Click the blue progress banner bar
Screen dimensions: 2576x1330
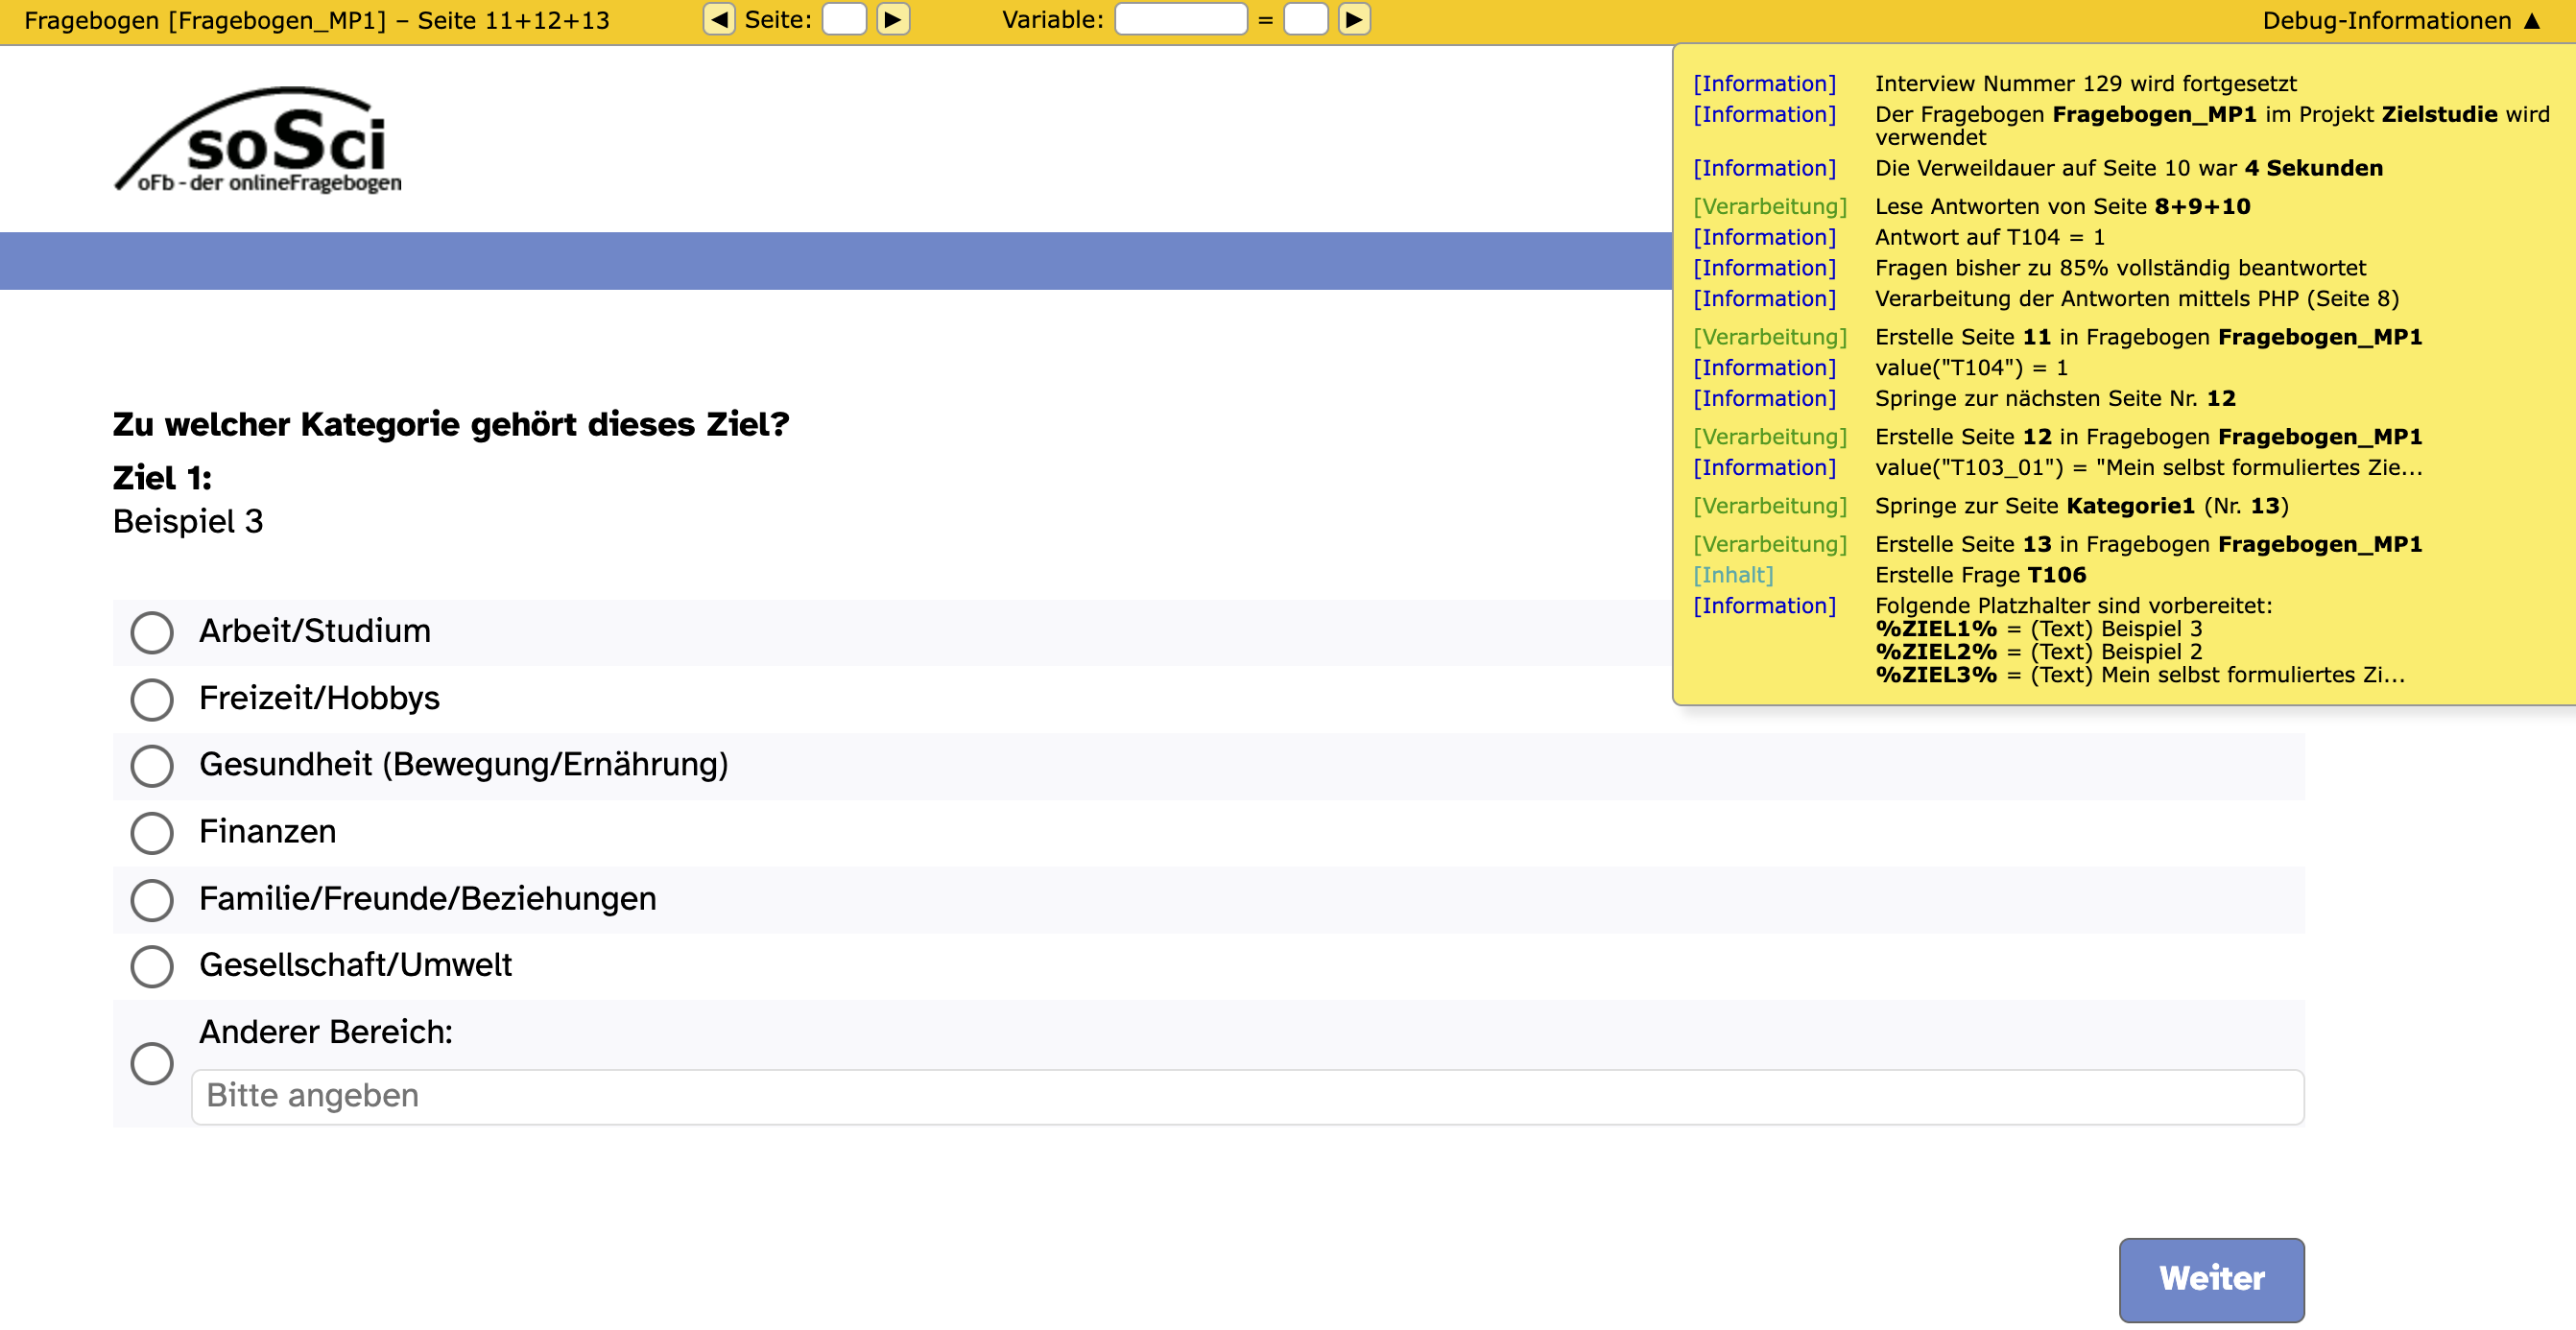[x=834, y=261]
